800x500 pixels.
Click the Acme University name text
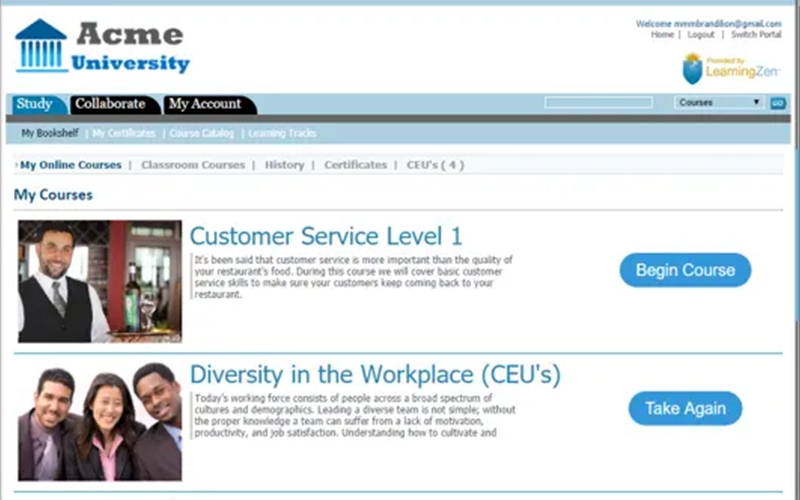(130, 47)
